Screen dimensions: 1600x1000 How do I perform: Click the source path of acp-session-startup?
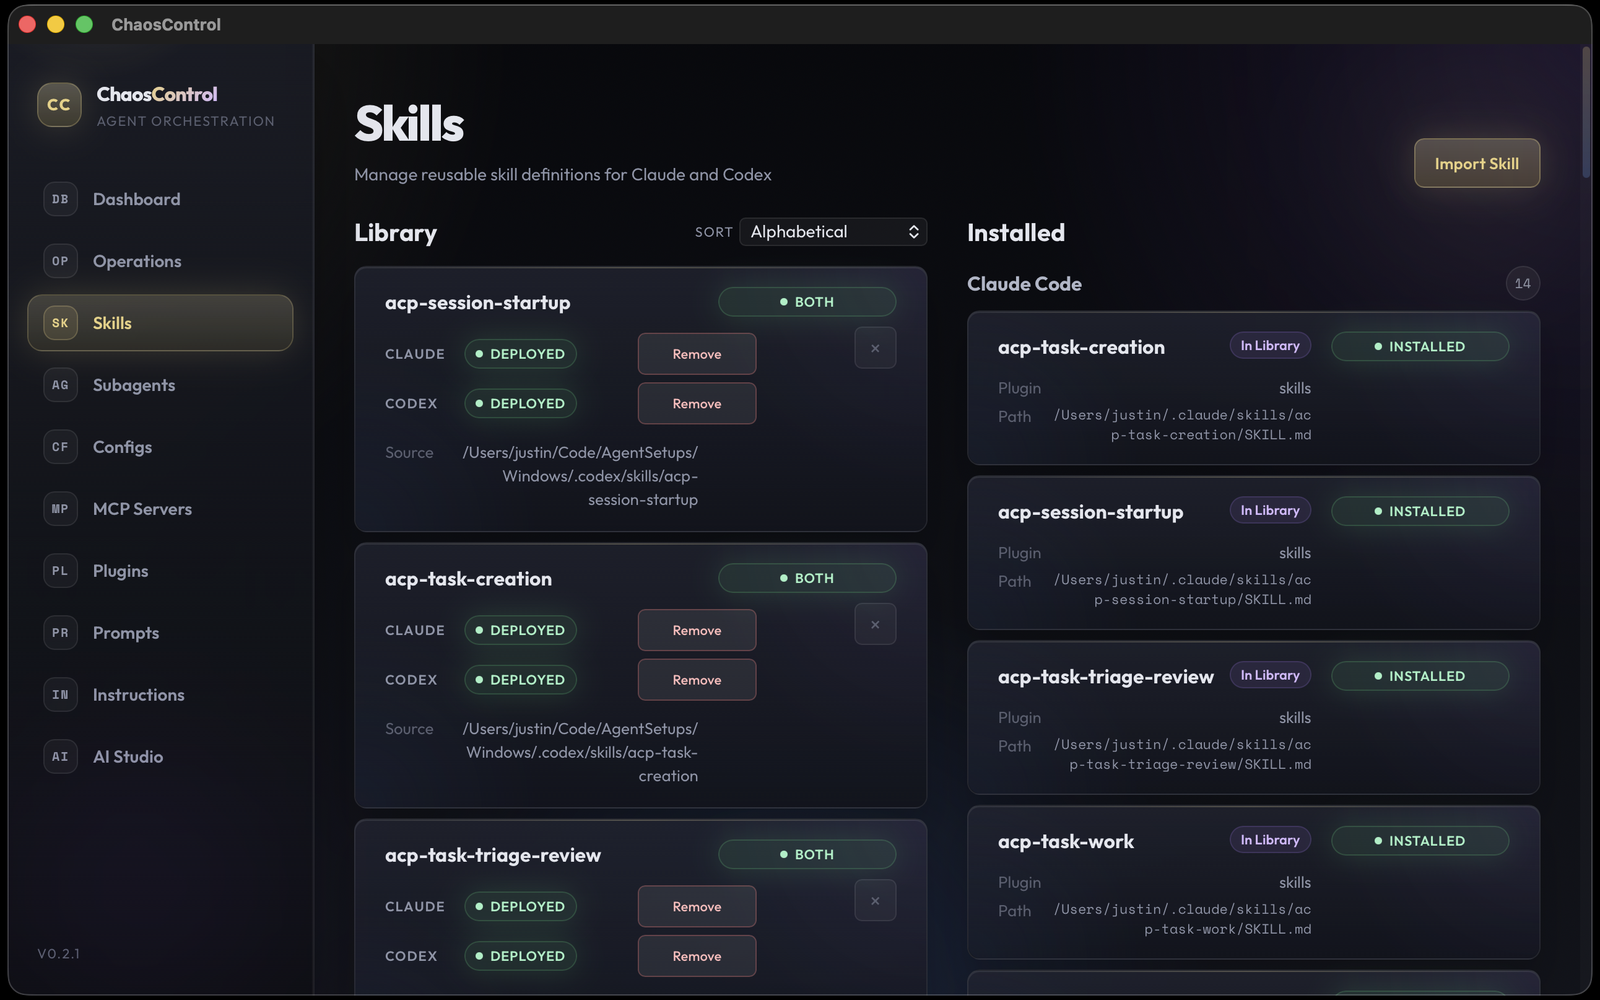click(580, 476)
